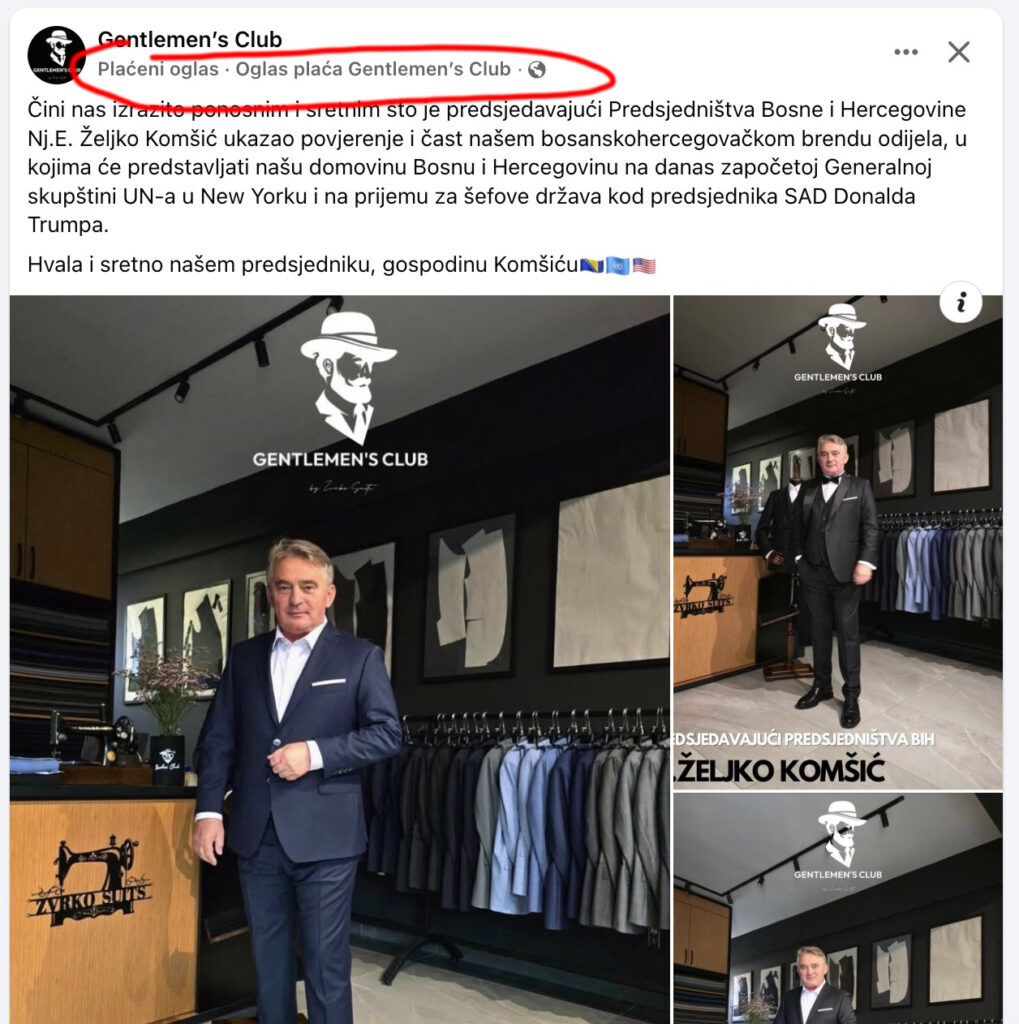This screenshot has width=1019, height=1024.
Task: Open the bottom-right partially visible photo
Action: pos(837,908)
